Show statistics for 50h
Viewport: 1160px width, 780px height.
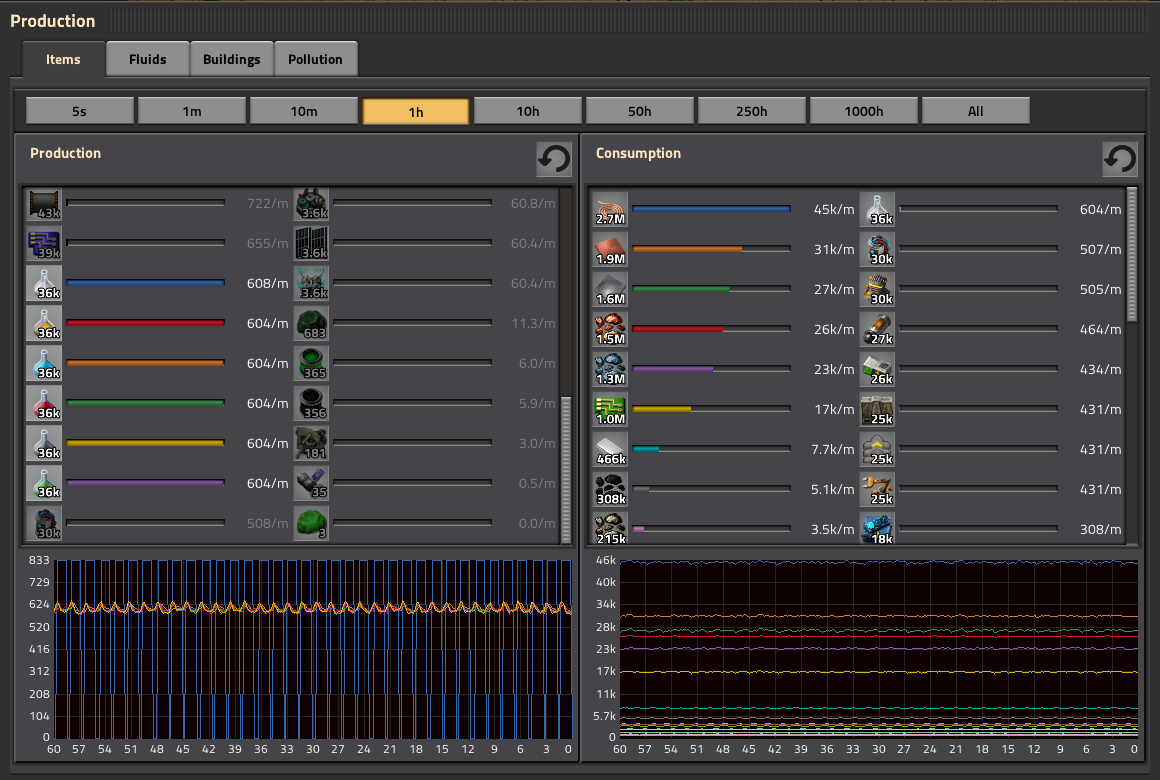tap(640, 111)
